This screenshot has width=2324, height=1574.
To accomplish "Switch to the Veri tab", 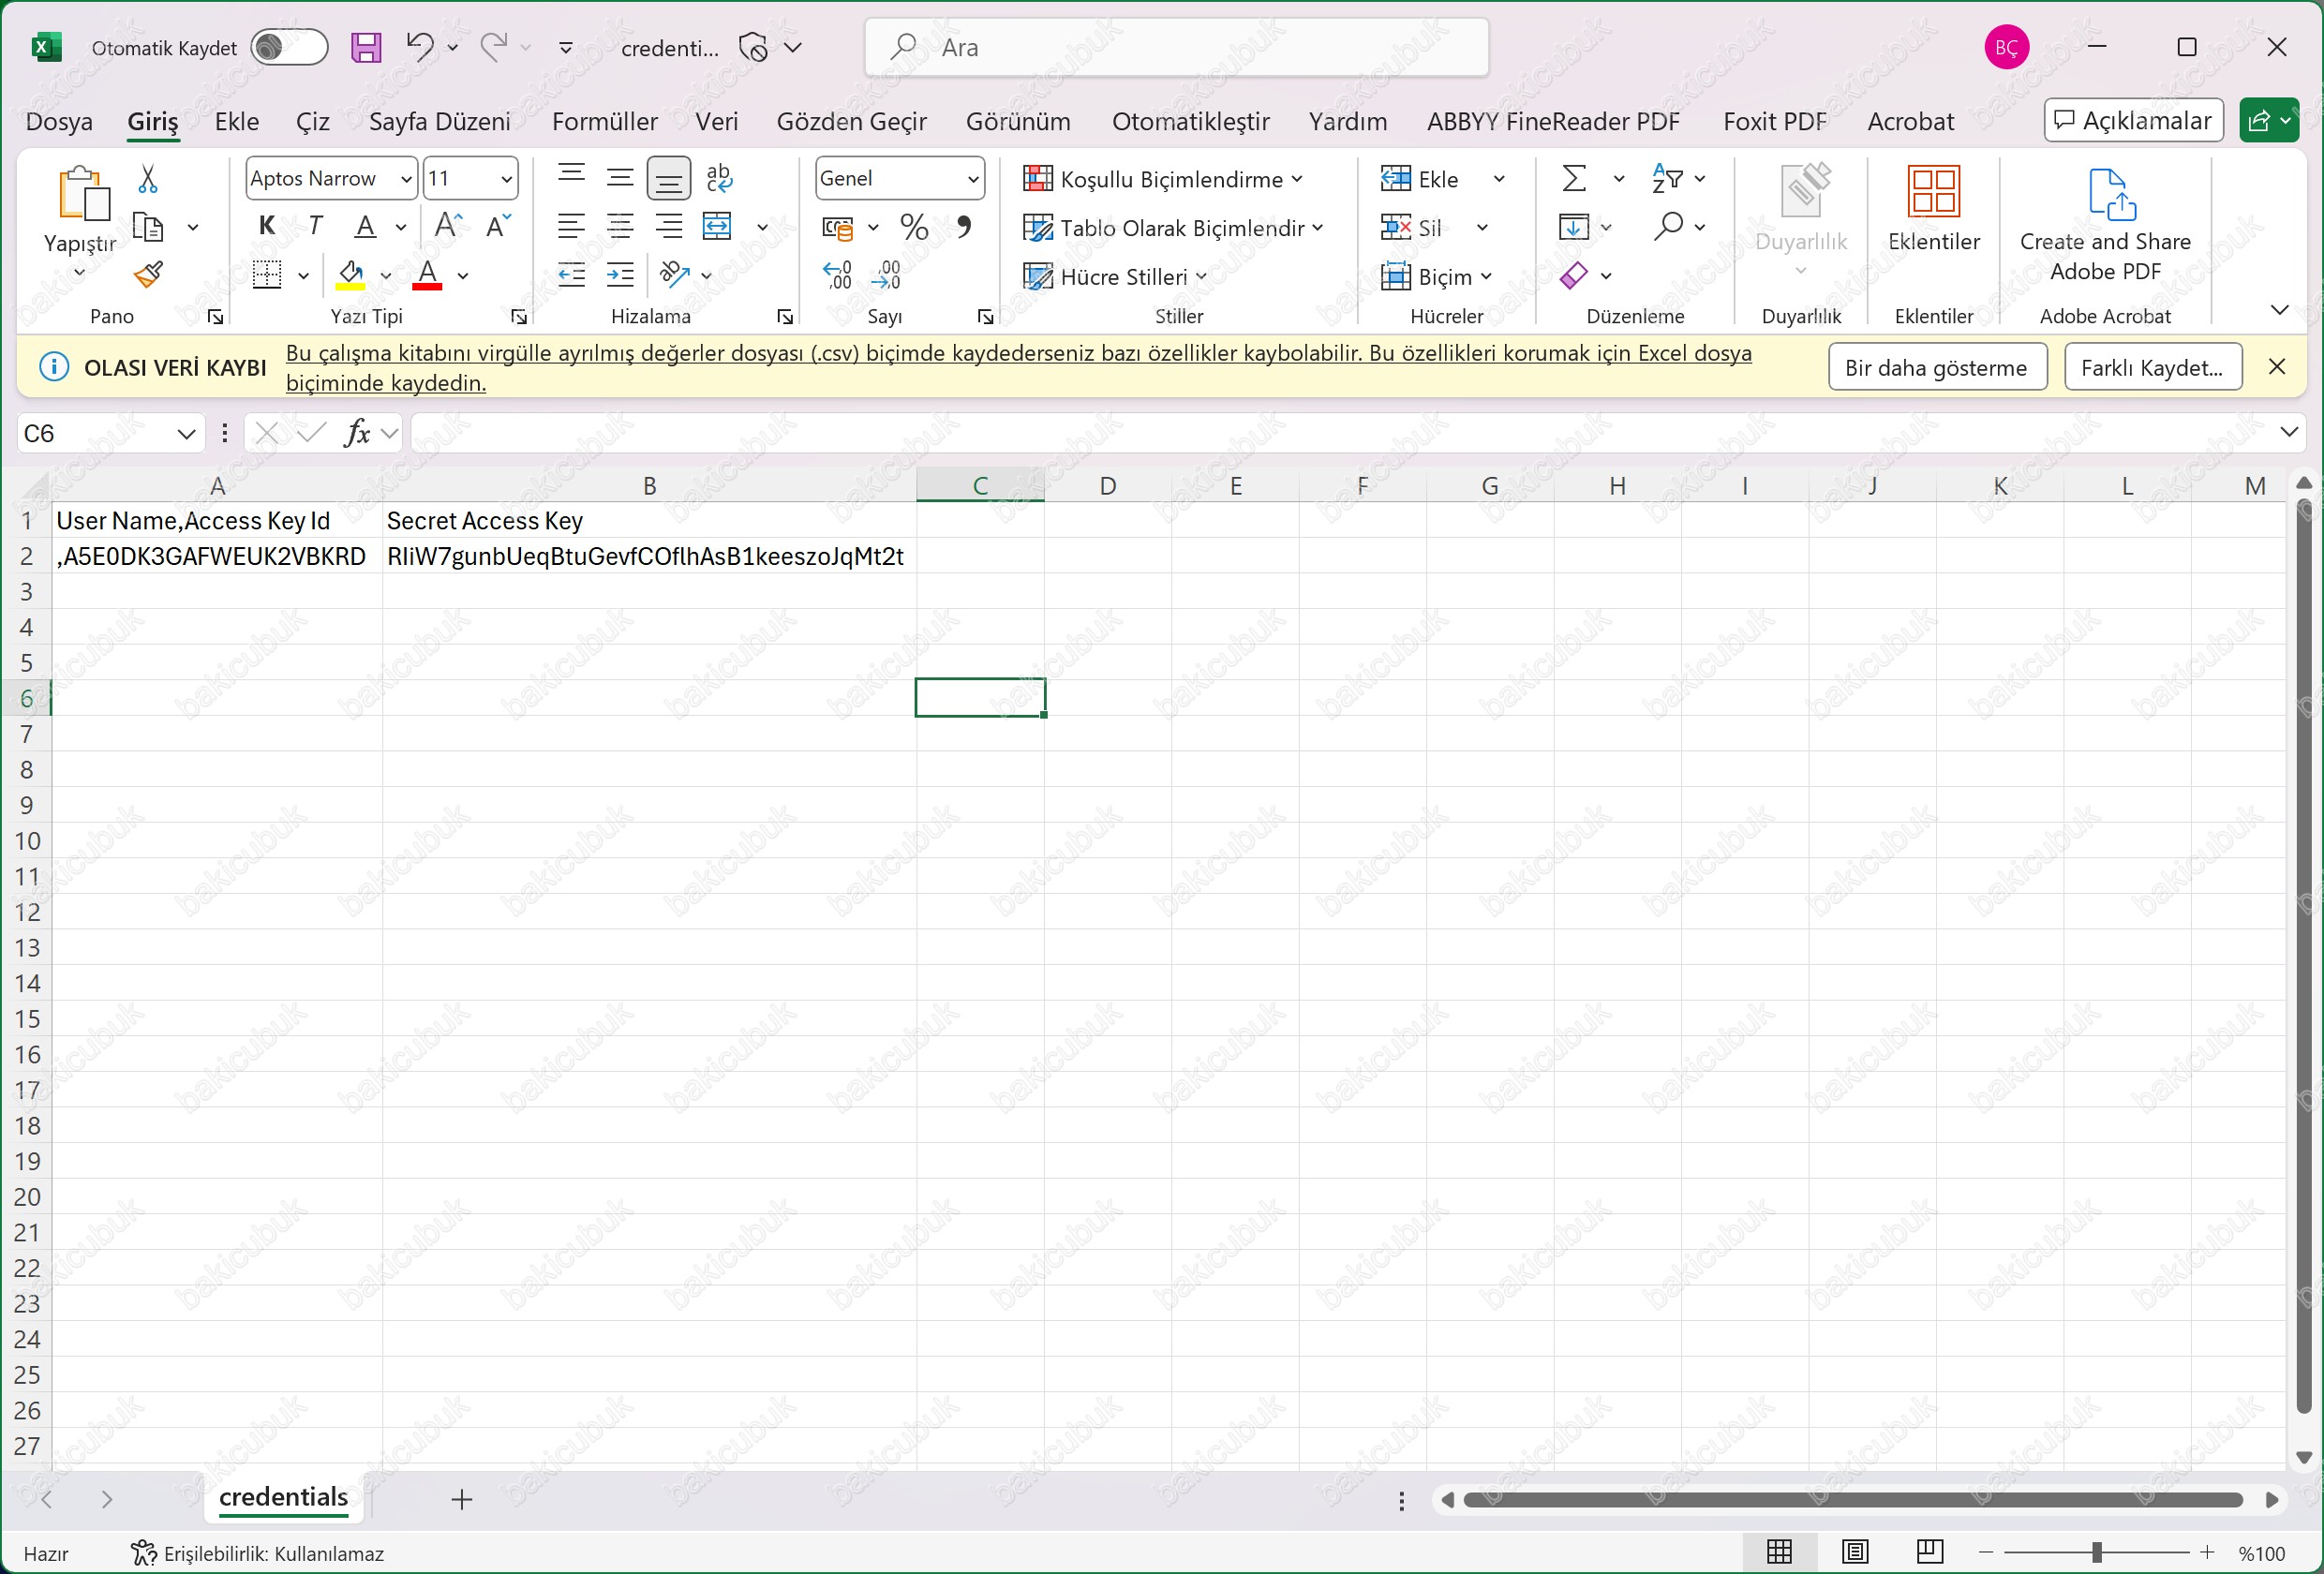I will point(716,121).
